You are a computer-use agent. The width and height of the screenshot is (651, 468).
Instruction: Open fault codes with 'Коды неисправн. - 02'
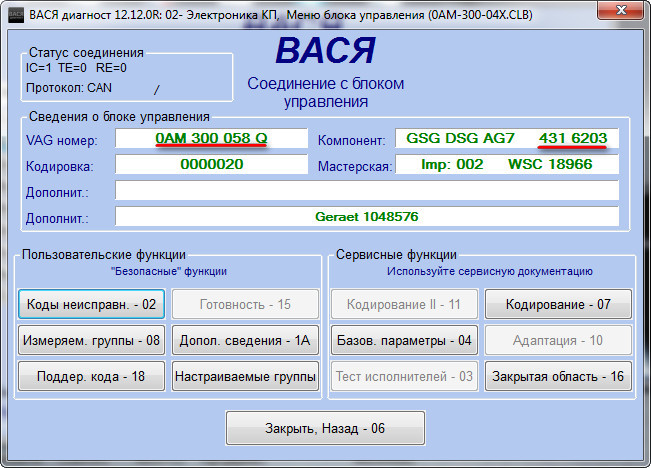pos(91,304)
